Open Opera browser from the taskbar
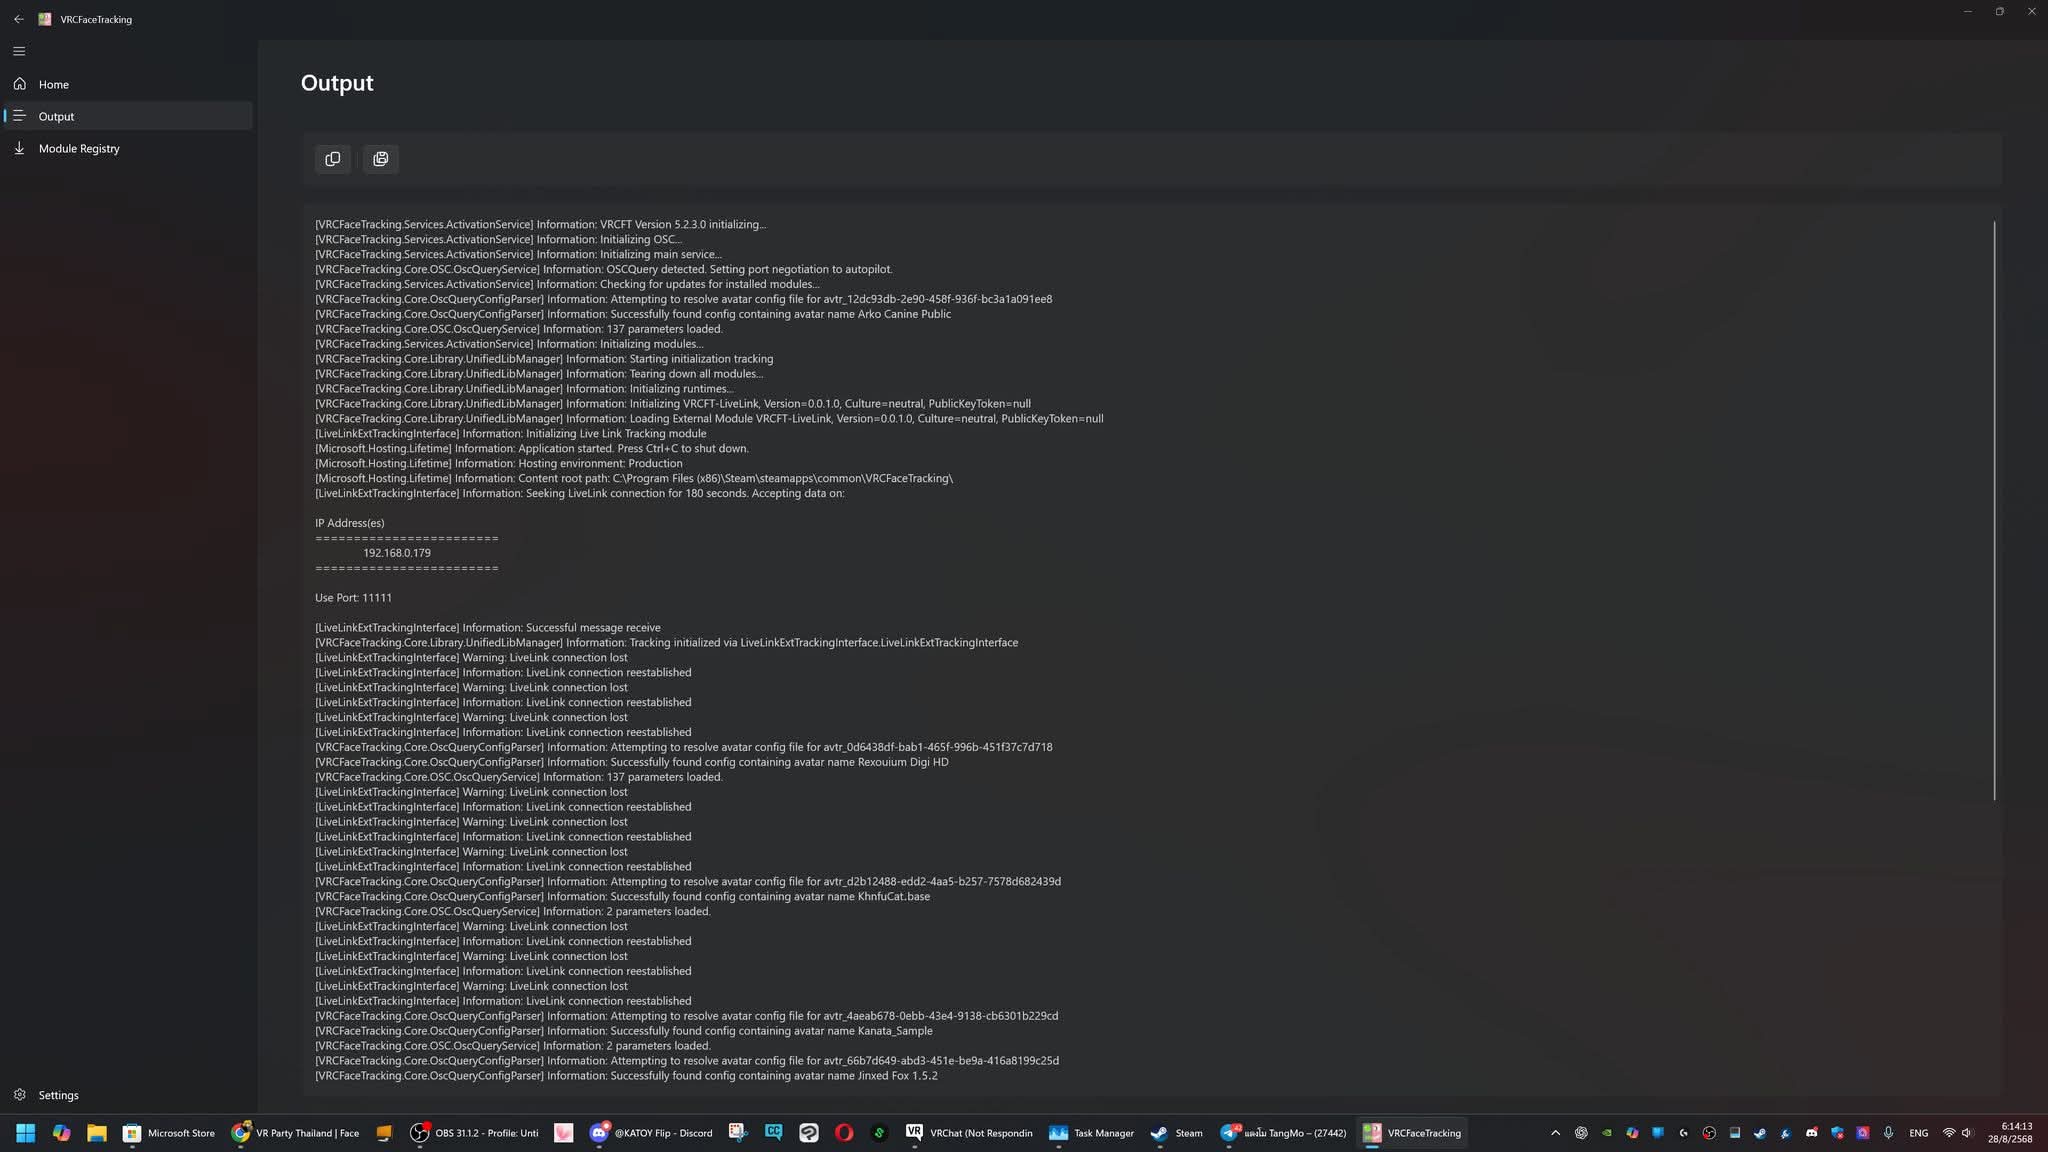The width and height of the screenshot is (2048, 1152). coord(844,1133)
